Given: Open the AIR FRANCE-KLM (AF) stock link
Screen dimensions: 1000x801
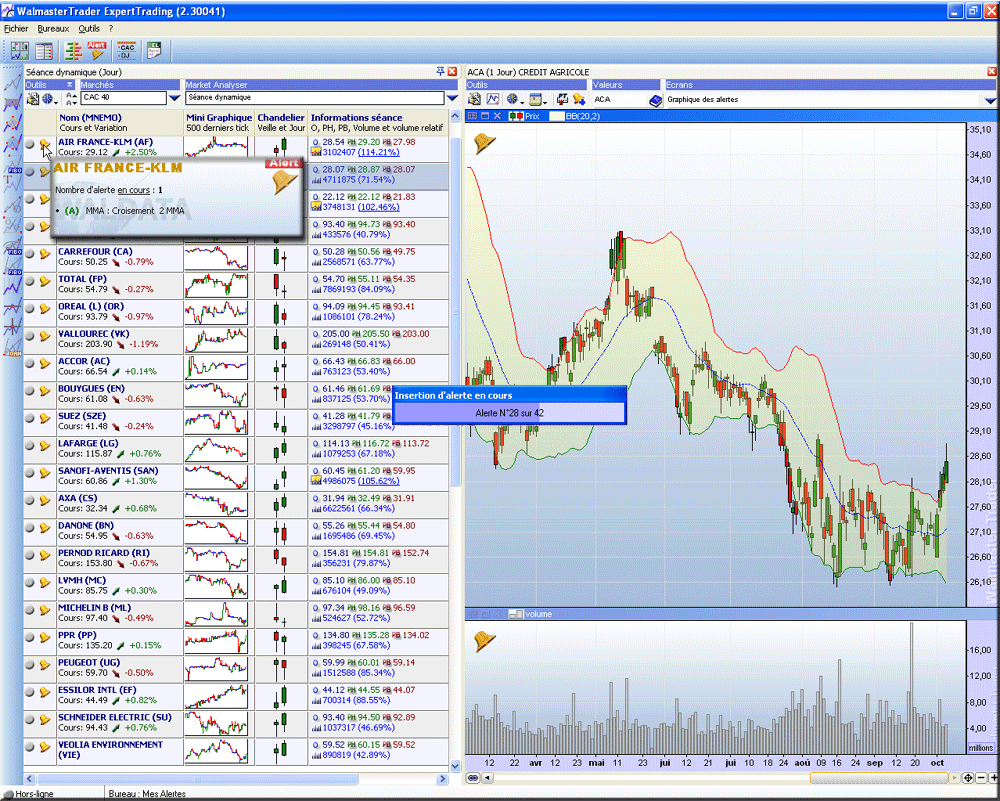Looking at the screenshot, I should pyautogui.click(x=105, y=142).
